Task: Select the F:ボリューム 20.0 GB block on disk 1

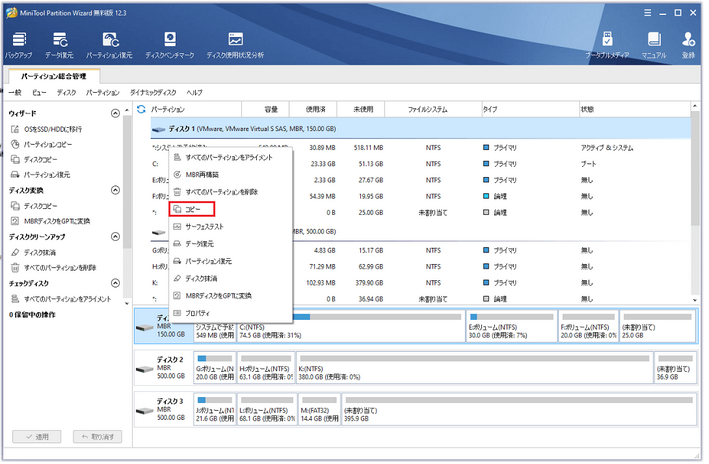Action: coord(588,327)
